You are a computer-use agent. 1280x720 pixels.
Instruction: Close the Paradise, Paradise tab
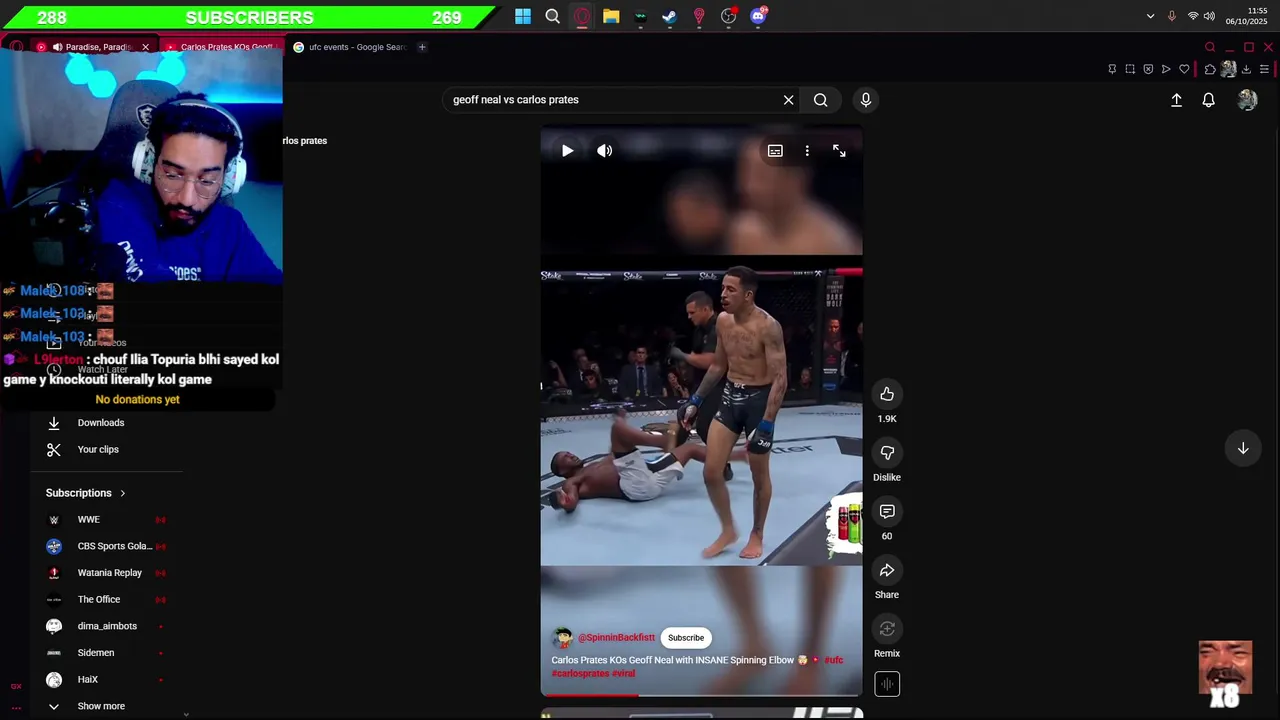(145, 47)
